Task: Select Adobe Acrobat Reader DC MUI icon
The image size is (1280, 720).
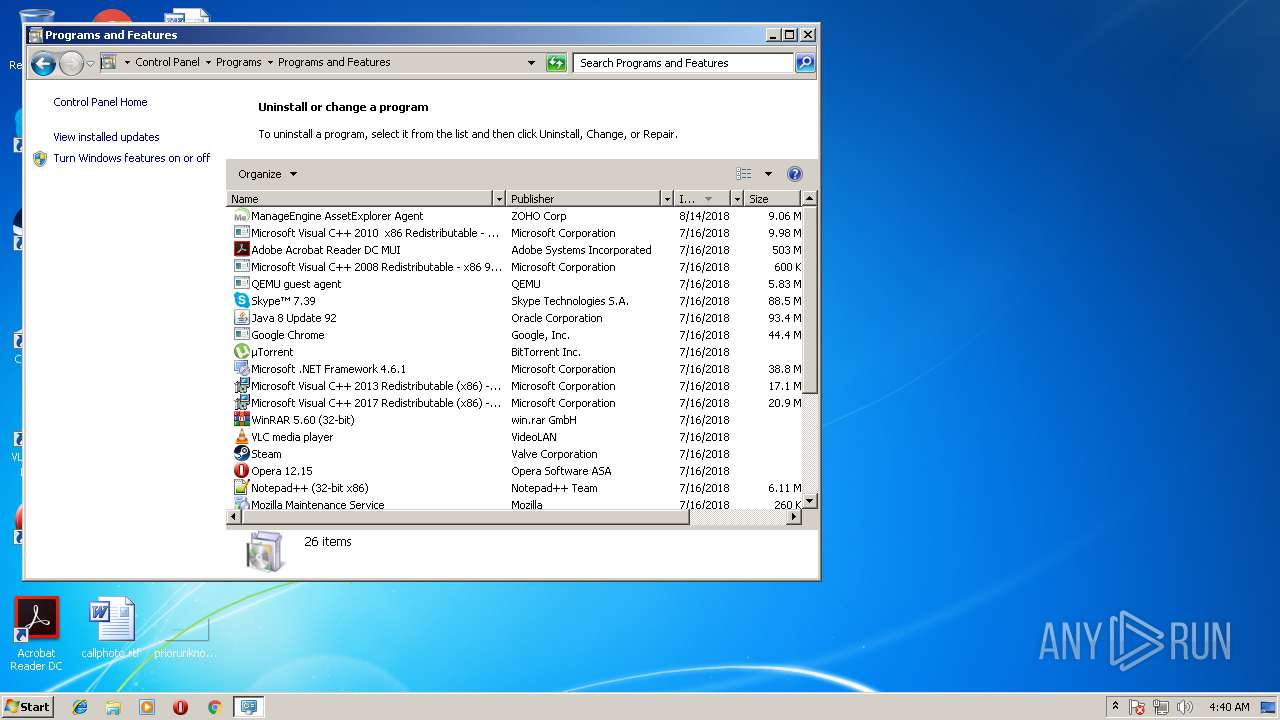Action: (x=241, y=250)
